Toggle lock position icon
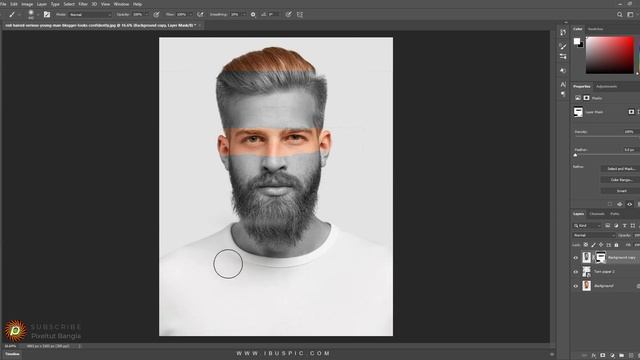 (x=601, y=245)
